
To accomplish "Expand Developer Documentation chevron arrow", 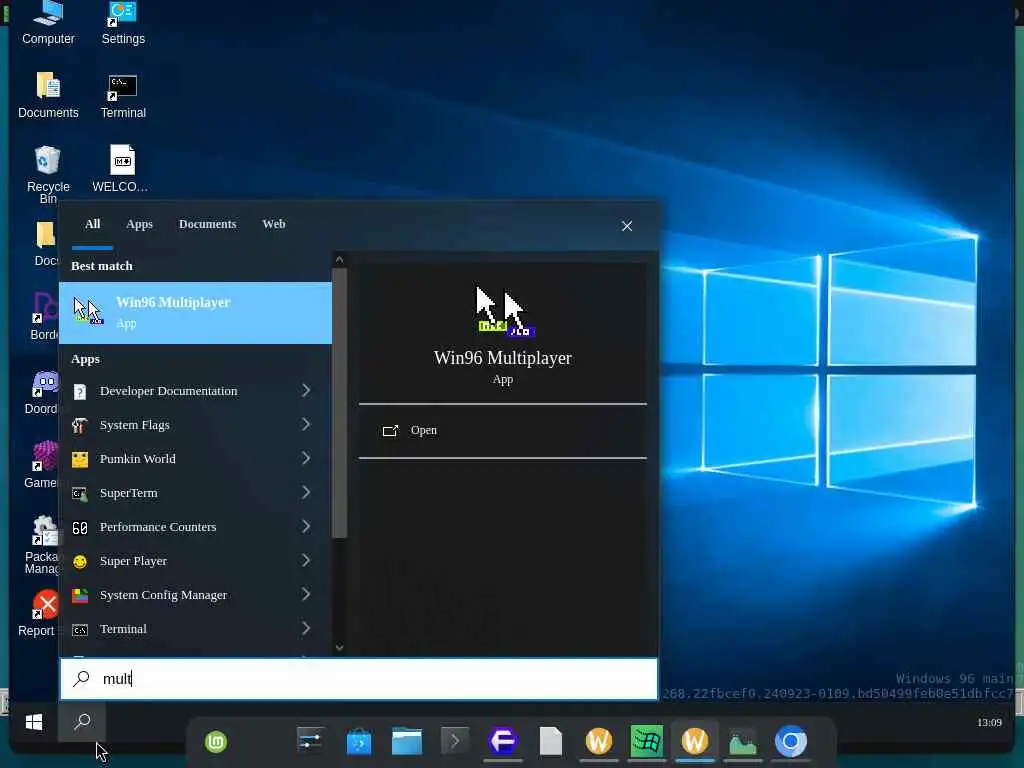I will coord(306,391).
